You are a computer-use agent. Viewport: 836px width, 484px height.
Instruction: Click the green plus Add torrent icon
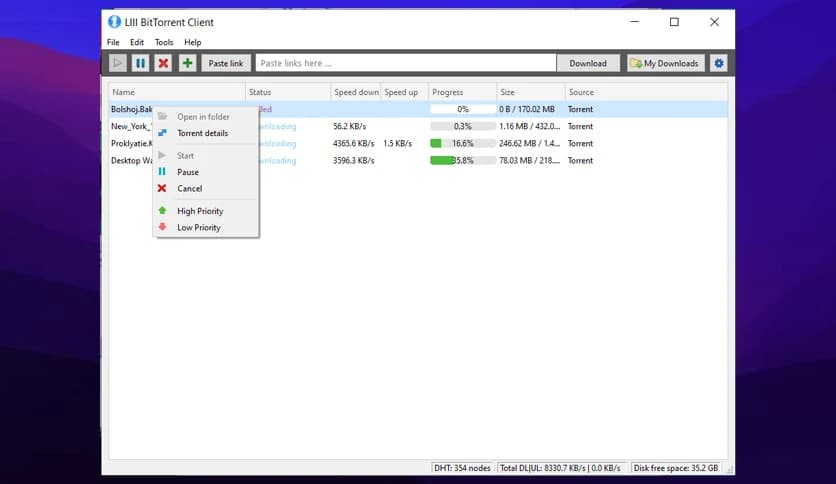187,63
